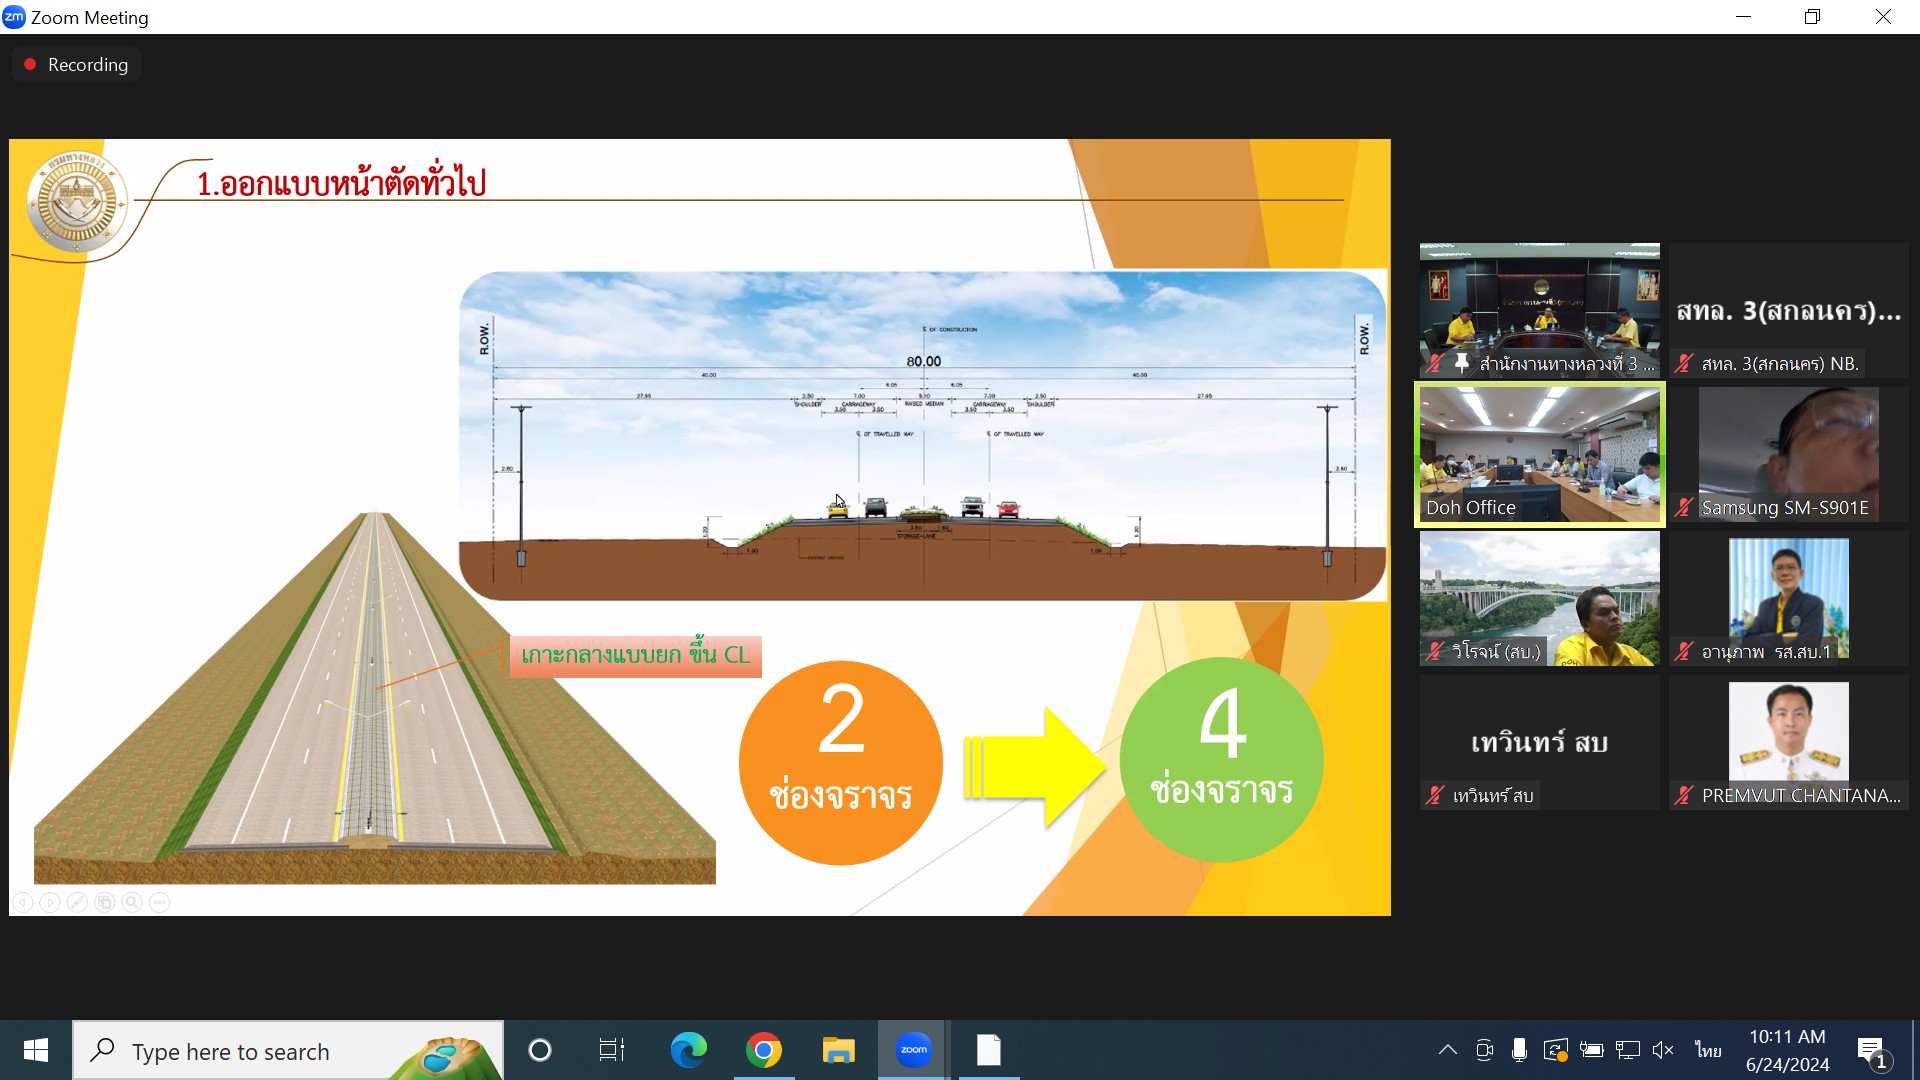Open the notification action center
This screenshot has width=1920, height=1080.
[1871, 1051]
